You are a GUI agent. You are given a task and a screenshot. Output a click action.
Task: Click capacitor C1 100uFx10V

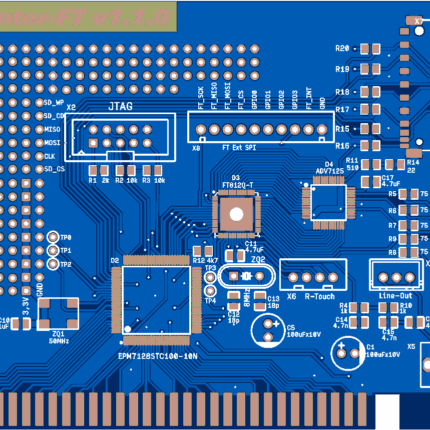[x=348, y=353]
